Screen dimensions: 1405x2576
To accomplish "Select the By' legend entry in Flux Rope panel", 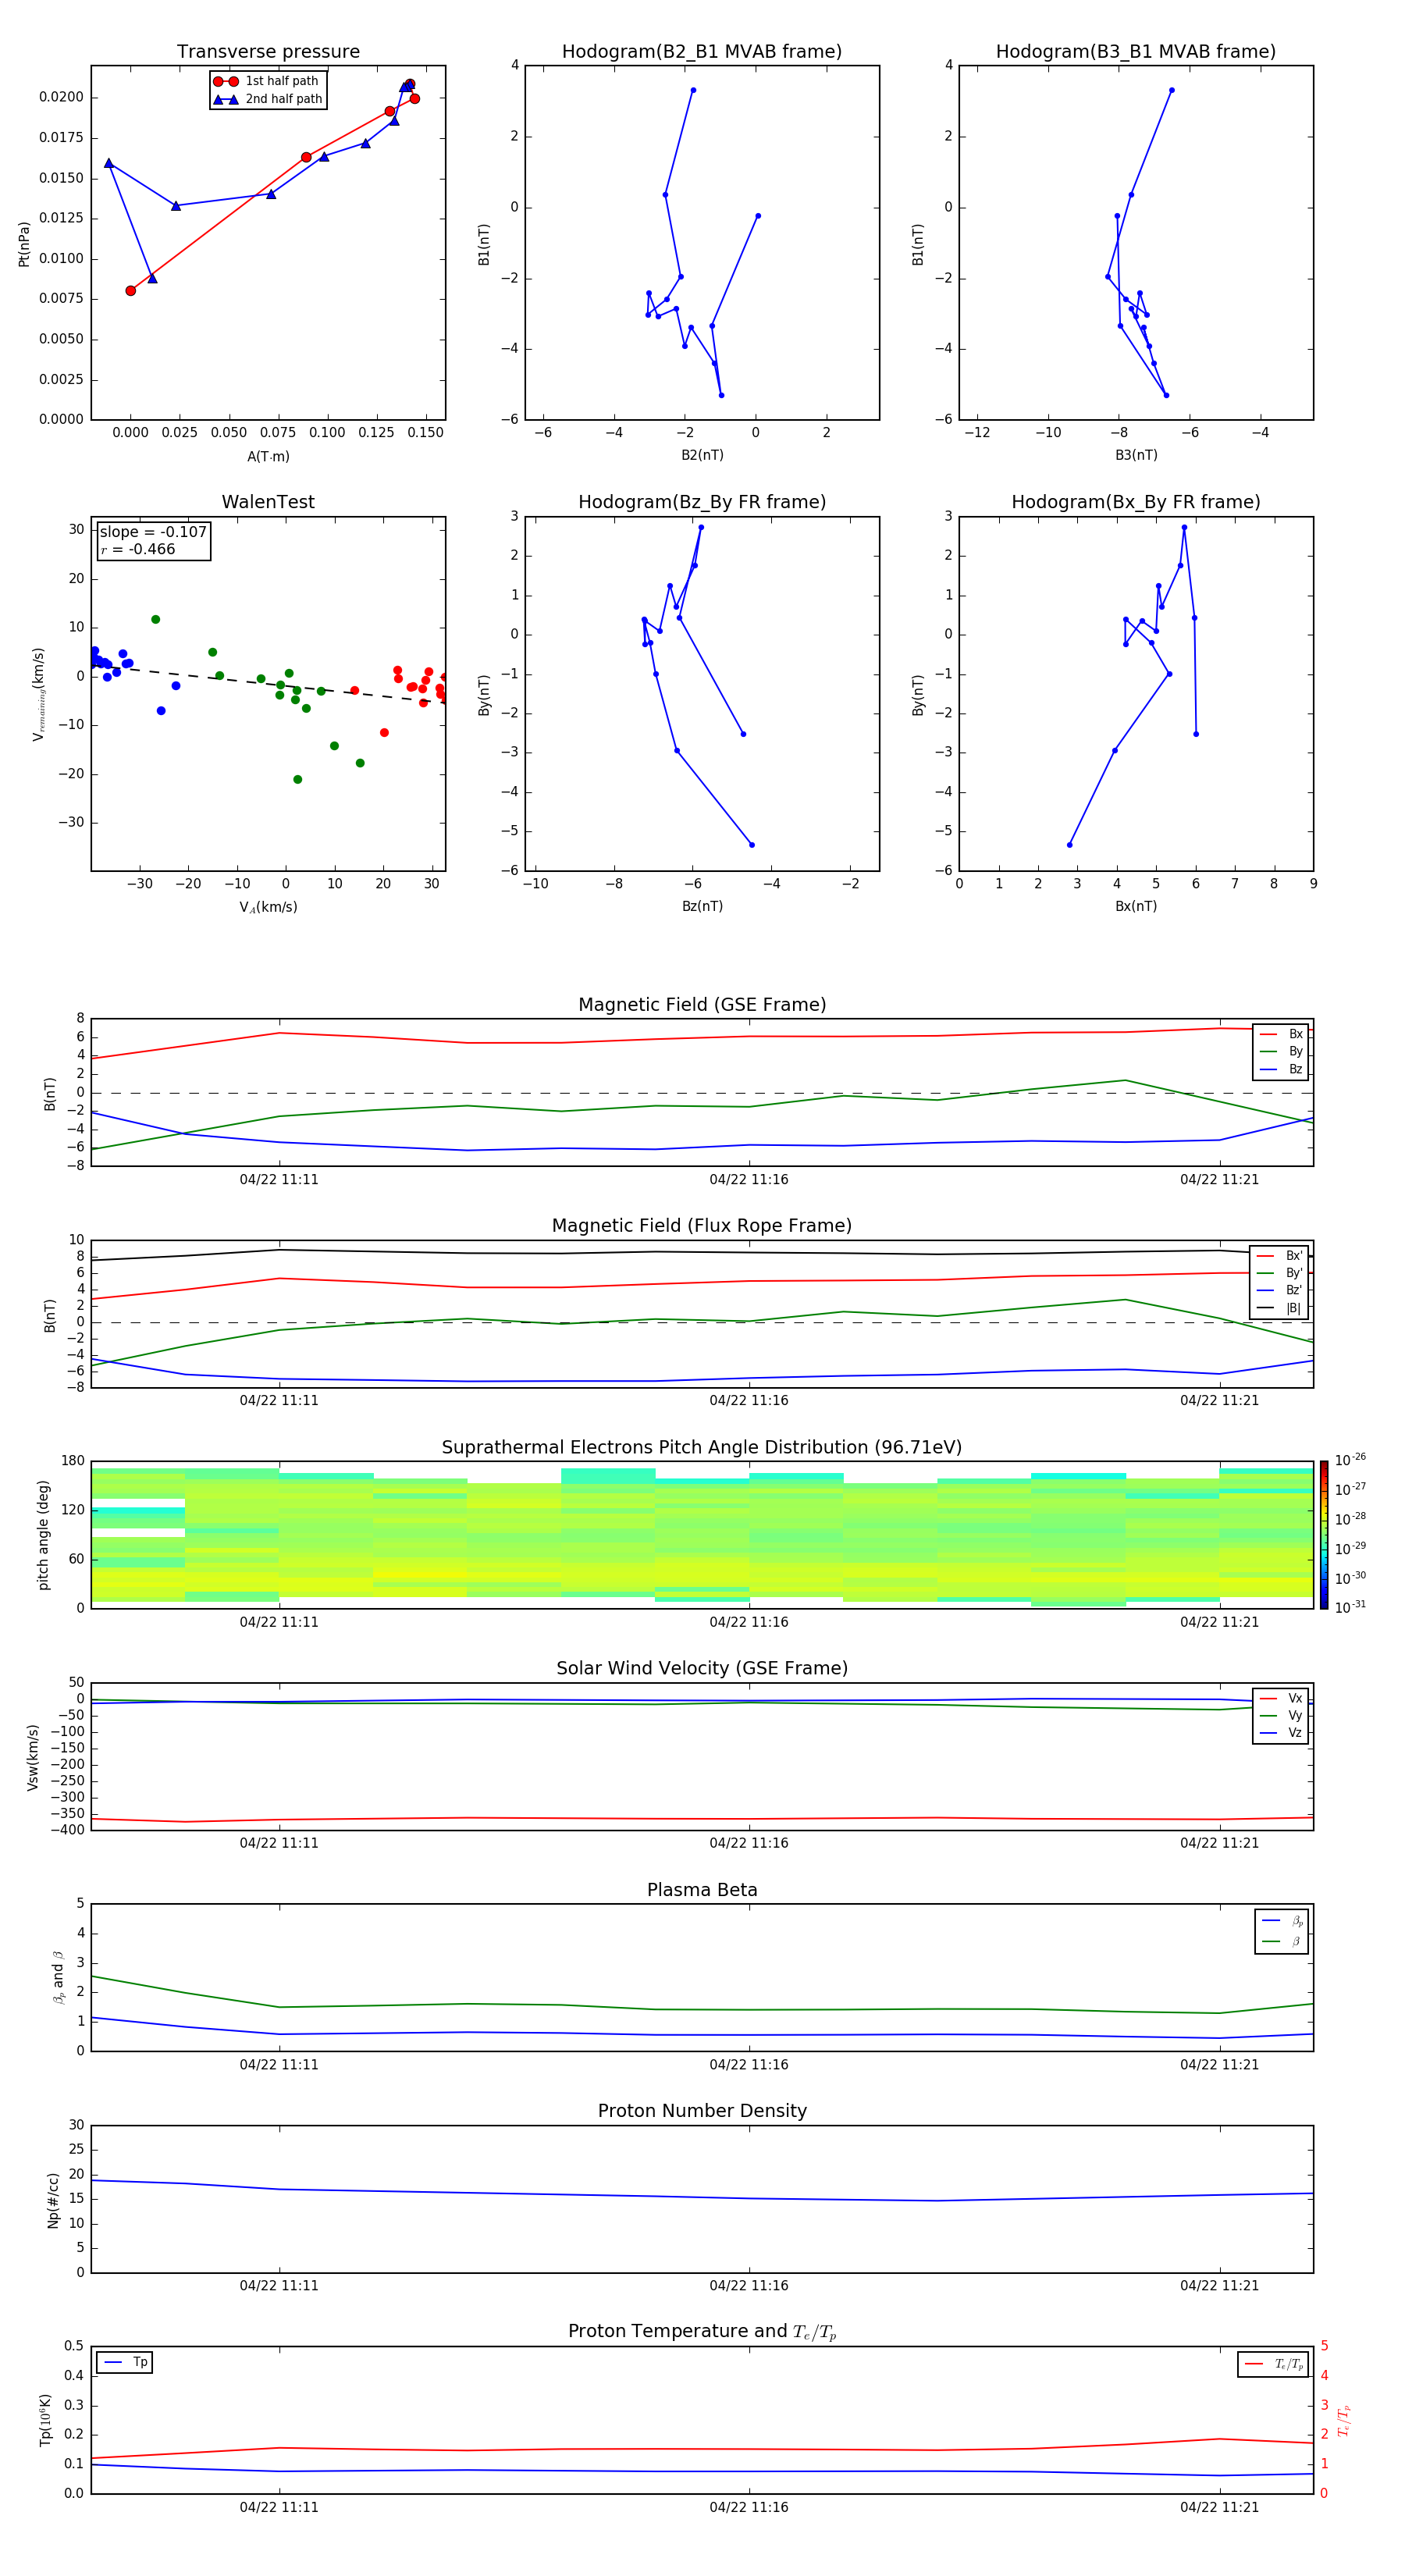I will (x=1280, y=1273).
